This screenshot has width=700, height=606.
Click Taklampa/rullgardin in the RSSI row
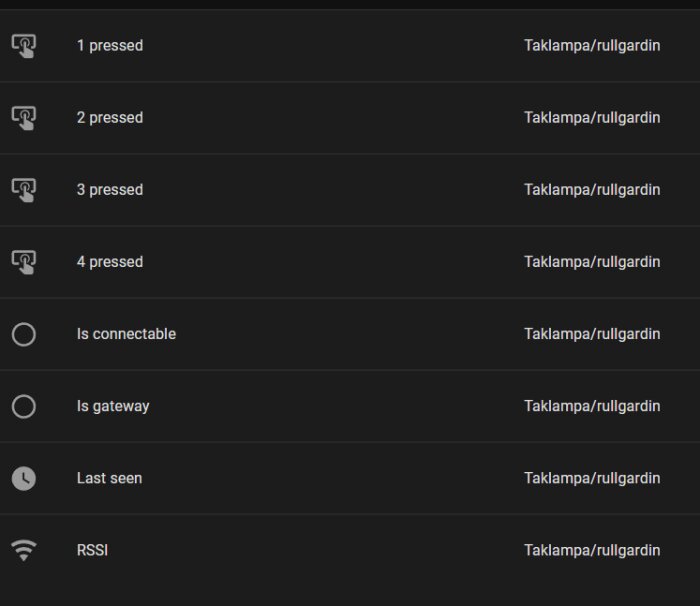point(592,551)
